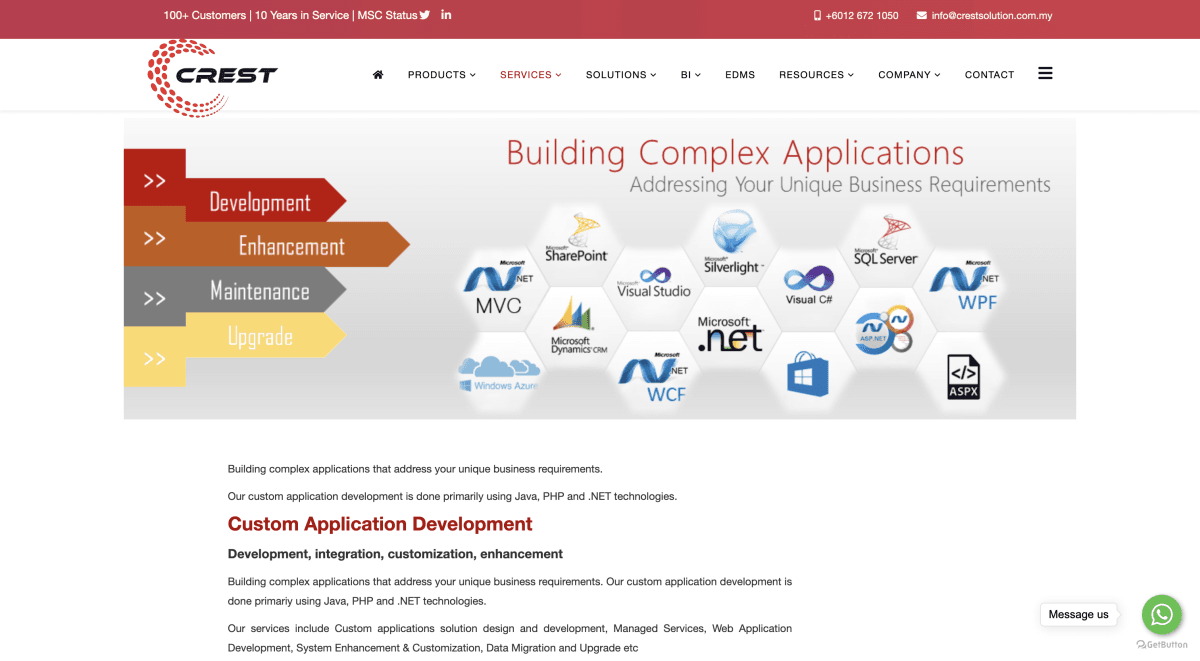Click the phone icon beside +6012 672 1050
Screen dimensions: 1200x661
(817, 16)
